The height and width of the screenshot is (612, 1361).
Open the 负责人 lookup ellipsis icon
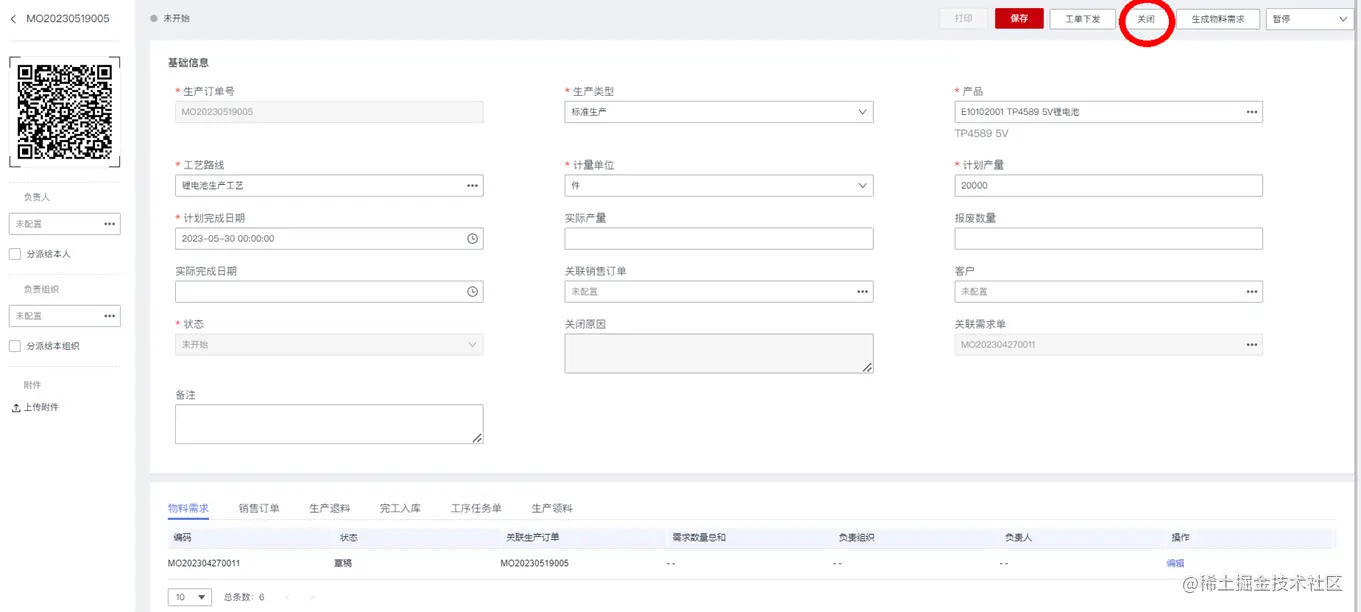[x=109, y=224]
